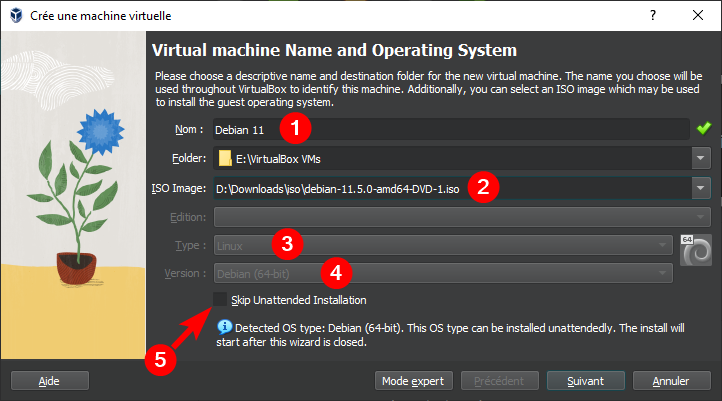Click the Folder path E:\VirtualBox VMs

tap(278, 159)
